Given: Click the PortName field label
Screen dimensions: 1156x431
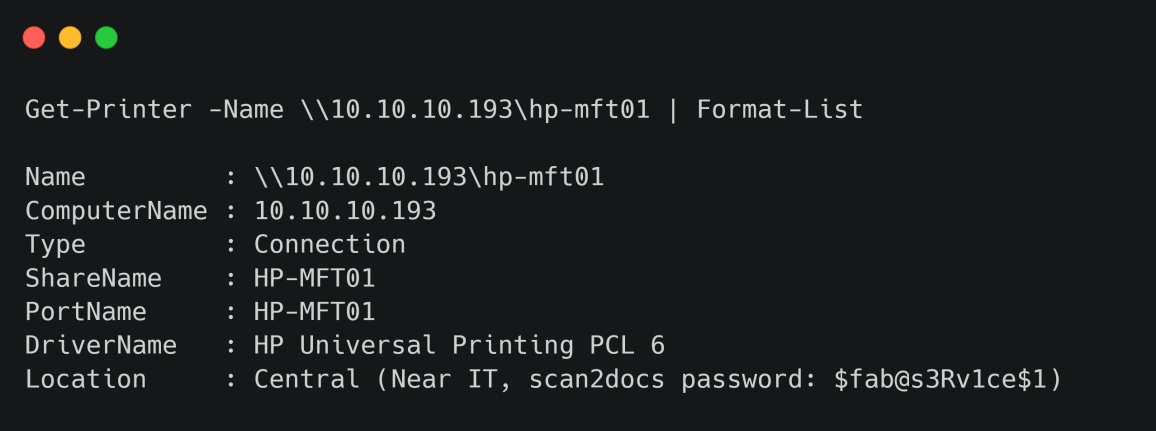Looking at the screenshot, I should tap(86, 312).
